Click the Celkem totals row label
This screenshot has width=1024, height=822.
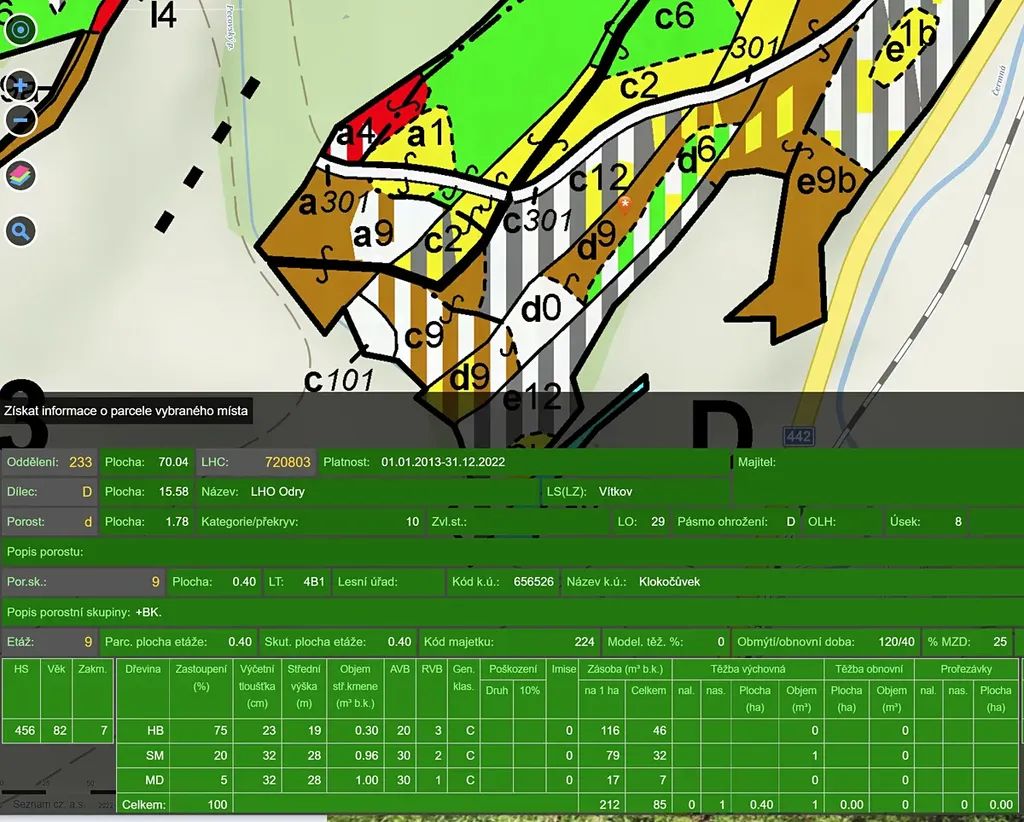point(141,804)
